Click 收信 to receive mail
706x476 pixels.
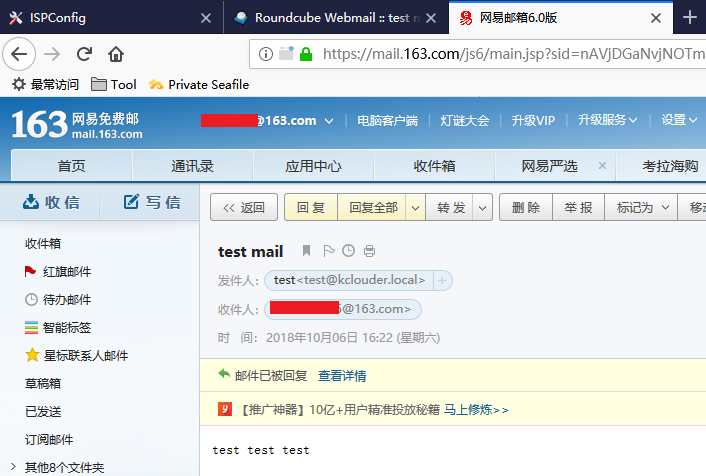tap(51, 202)
